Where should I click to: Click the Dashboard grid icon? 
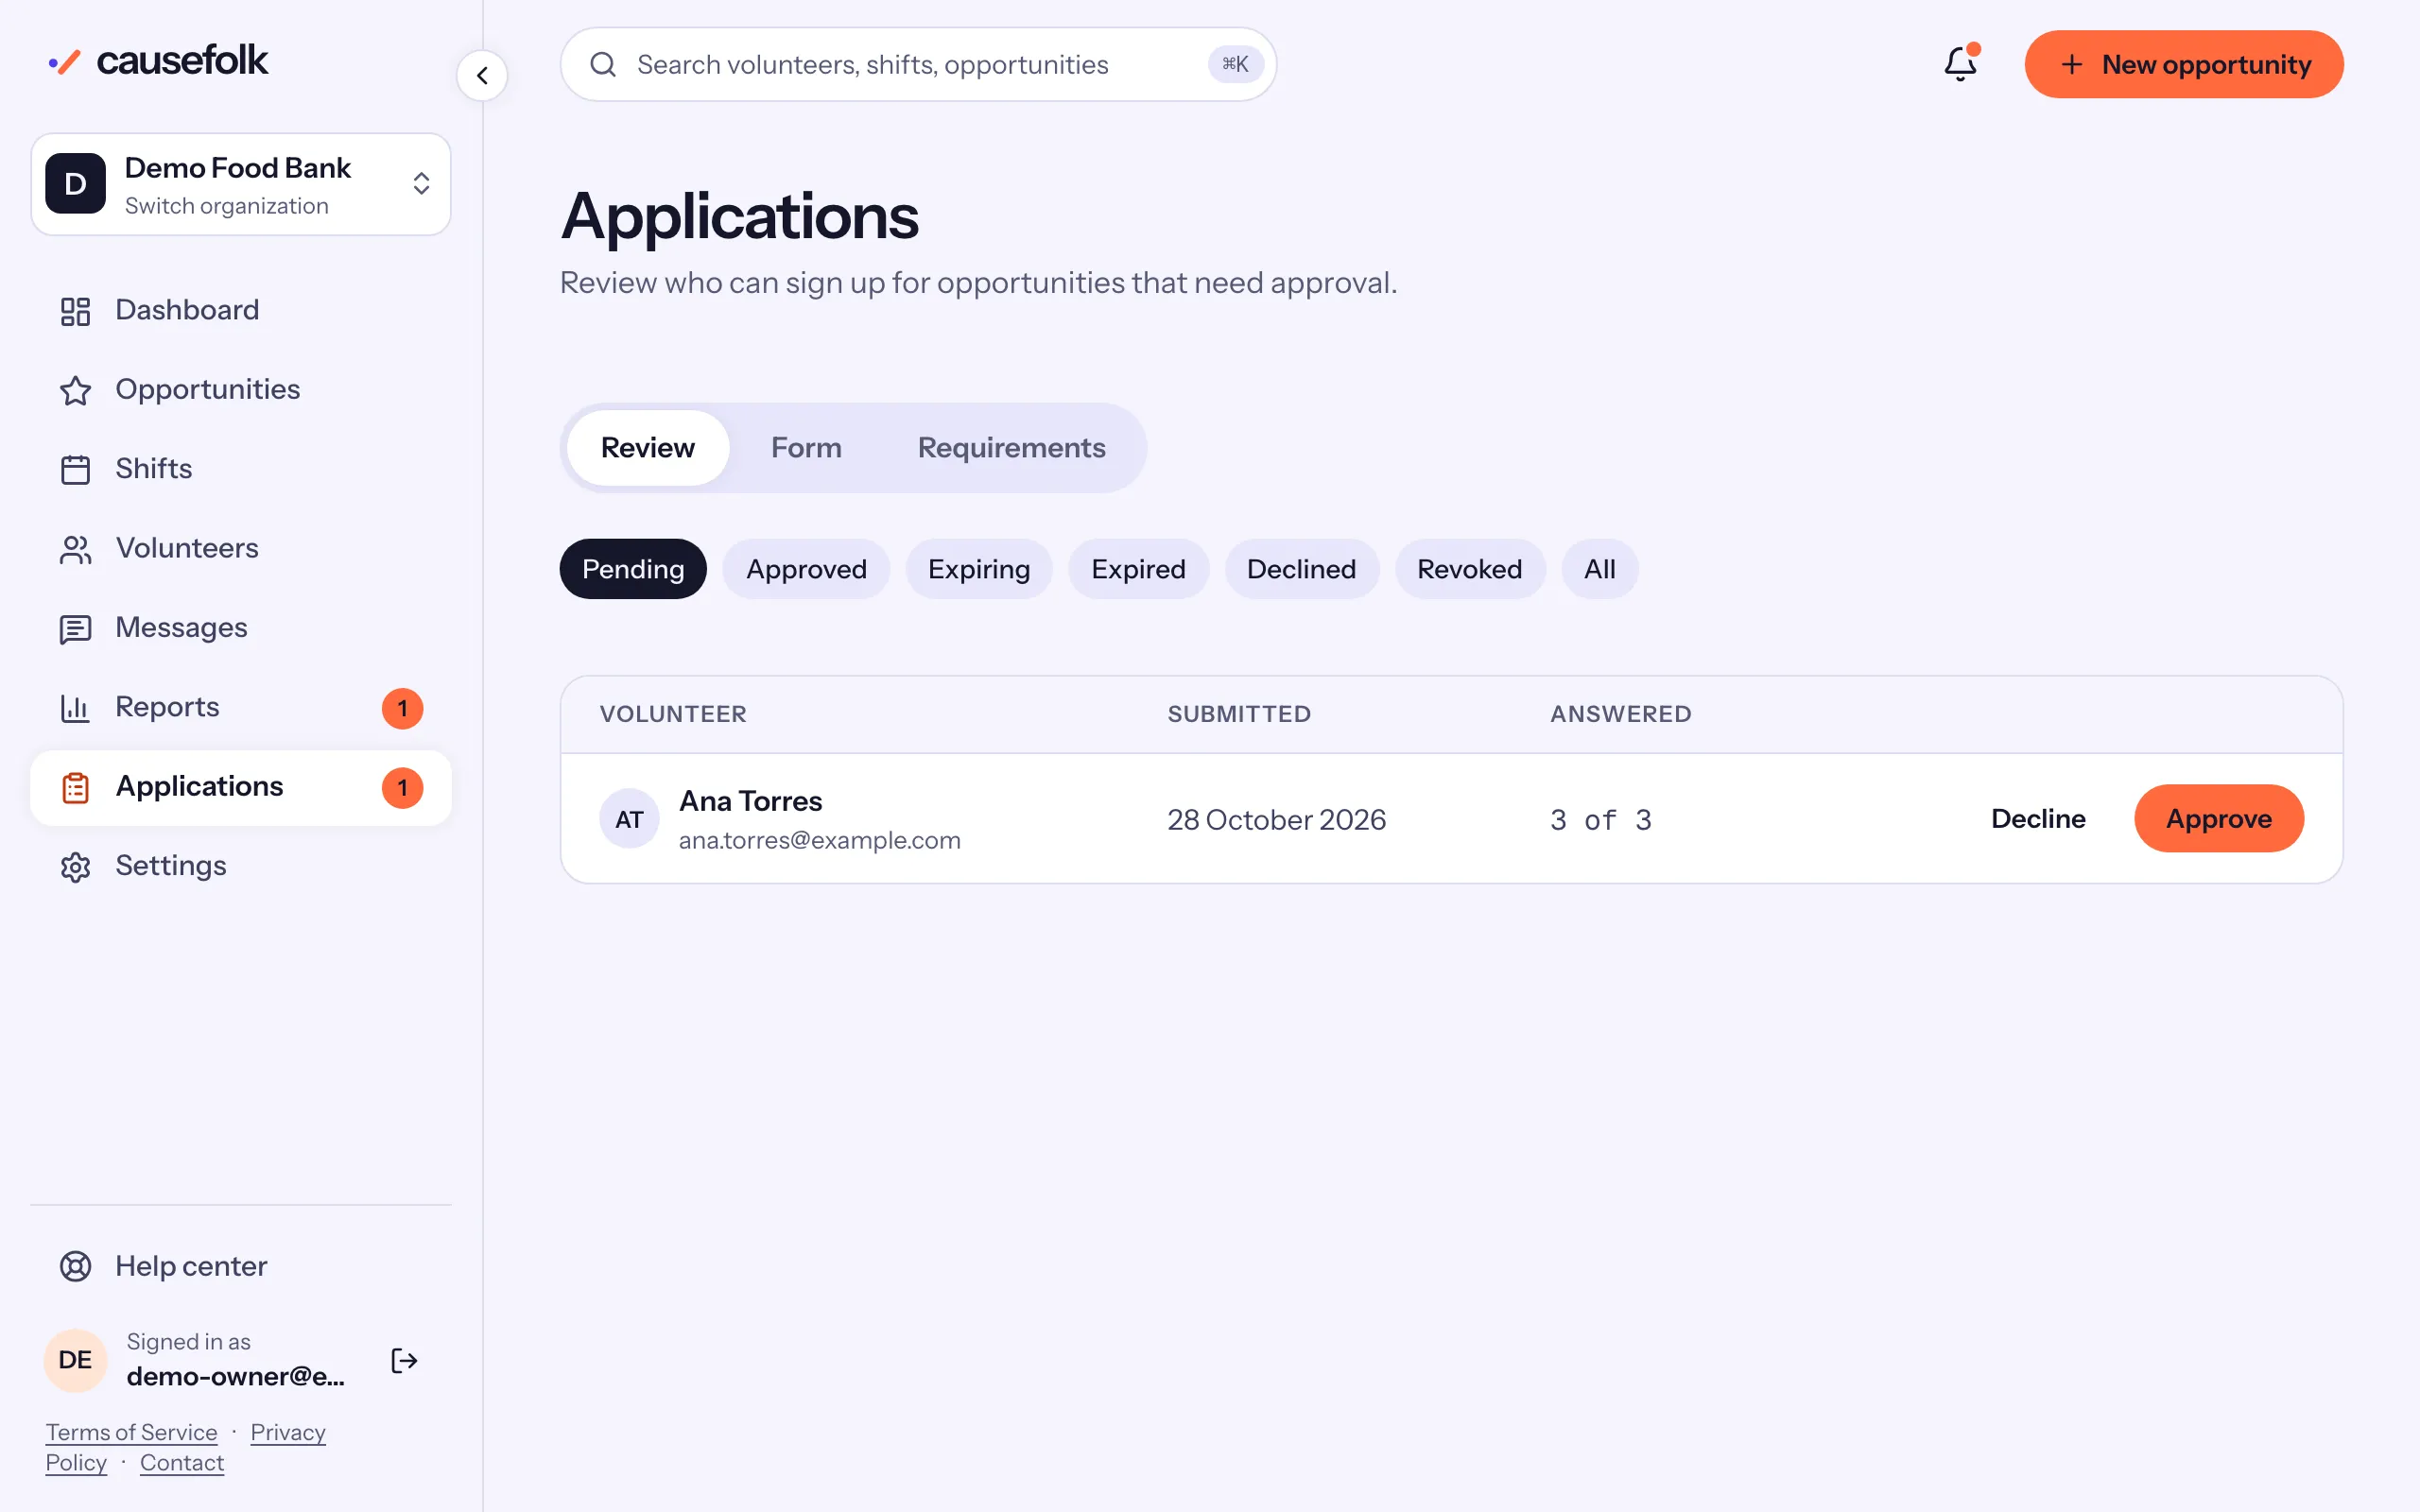(75, 311)
